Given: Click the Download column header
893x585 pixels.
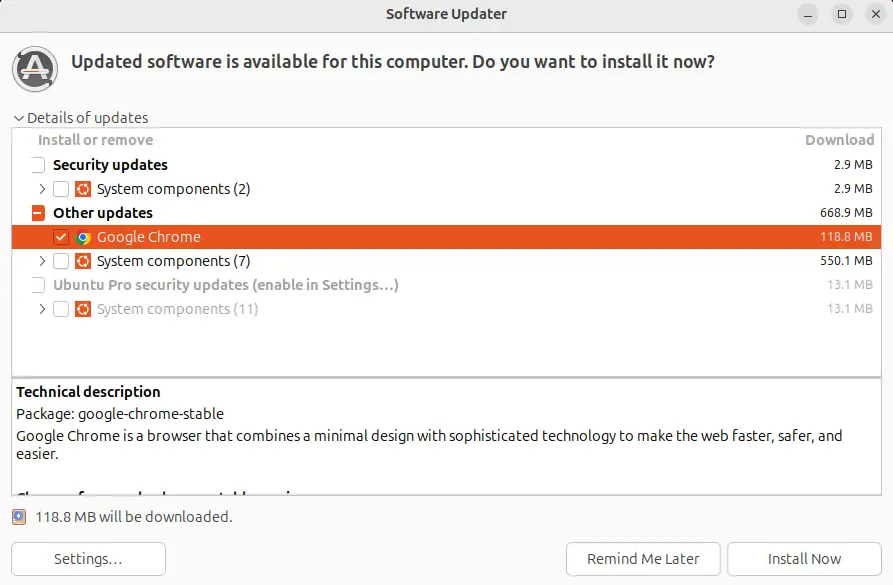Looking at the screenshot, I should [x=839, y=139].
